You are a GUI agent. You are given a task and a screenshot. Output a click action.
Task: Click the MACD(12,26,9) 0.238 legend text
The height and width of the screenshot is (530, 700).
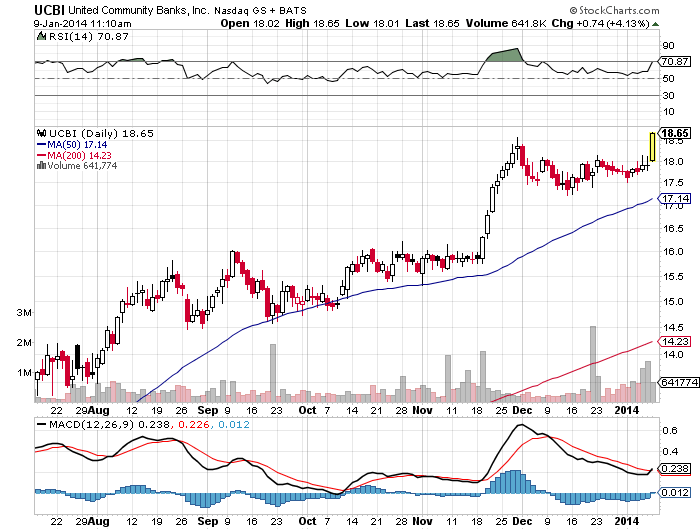(111, 424)
